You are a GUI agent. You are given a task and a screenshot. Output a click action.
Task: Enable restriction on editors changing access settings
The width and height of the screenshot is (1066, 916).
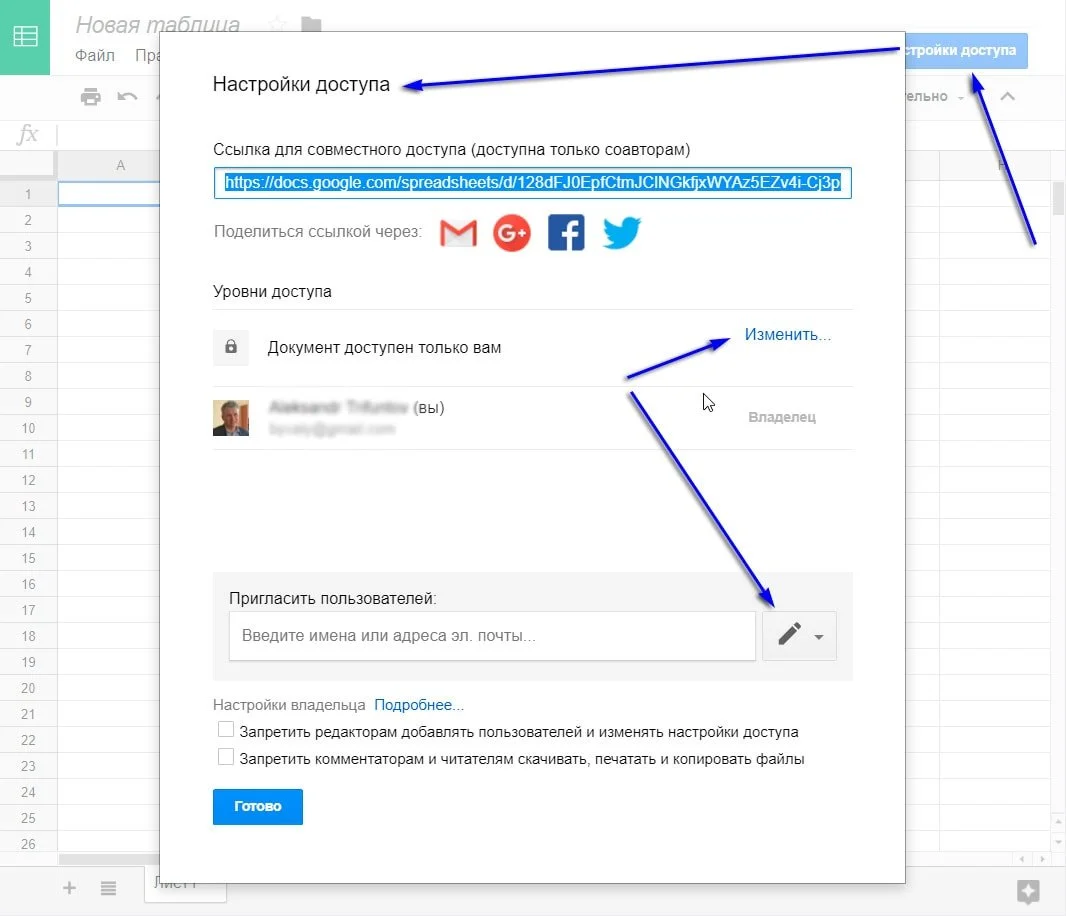[226, 729]
